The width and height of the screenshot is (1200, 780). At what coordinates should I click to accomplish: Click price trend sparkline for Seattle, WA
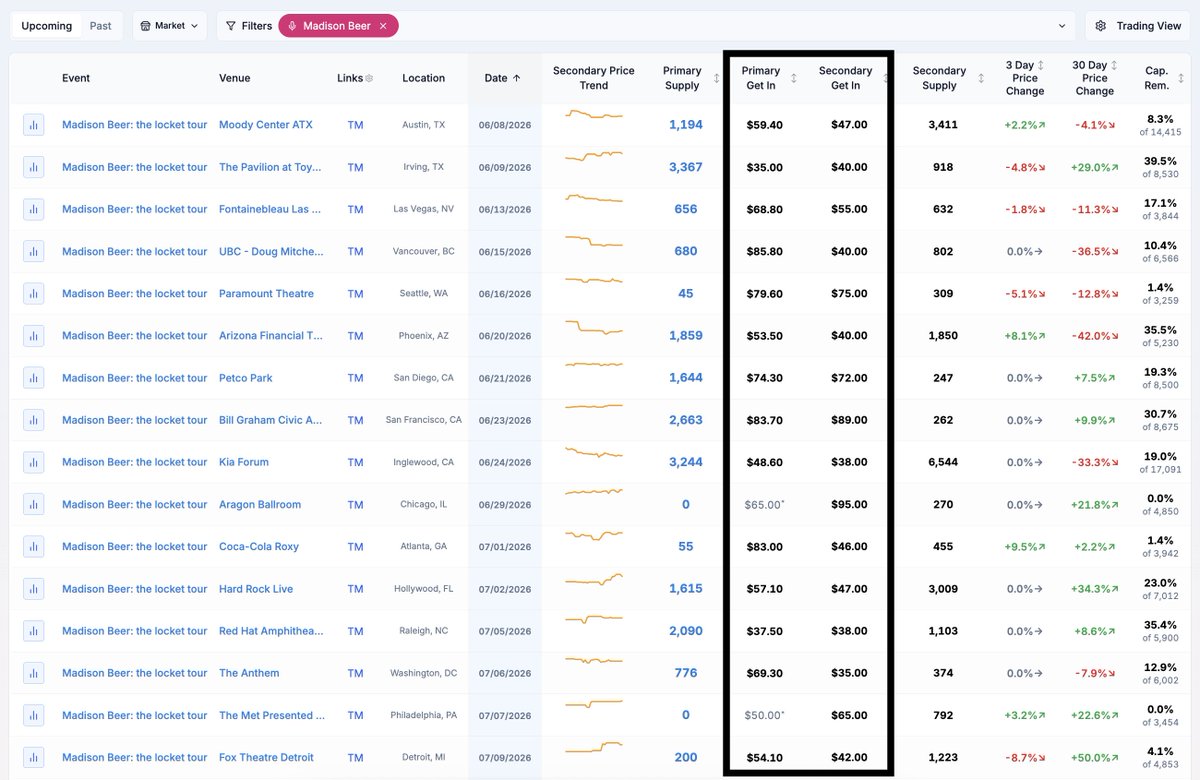point(594,279)
